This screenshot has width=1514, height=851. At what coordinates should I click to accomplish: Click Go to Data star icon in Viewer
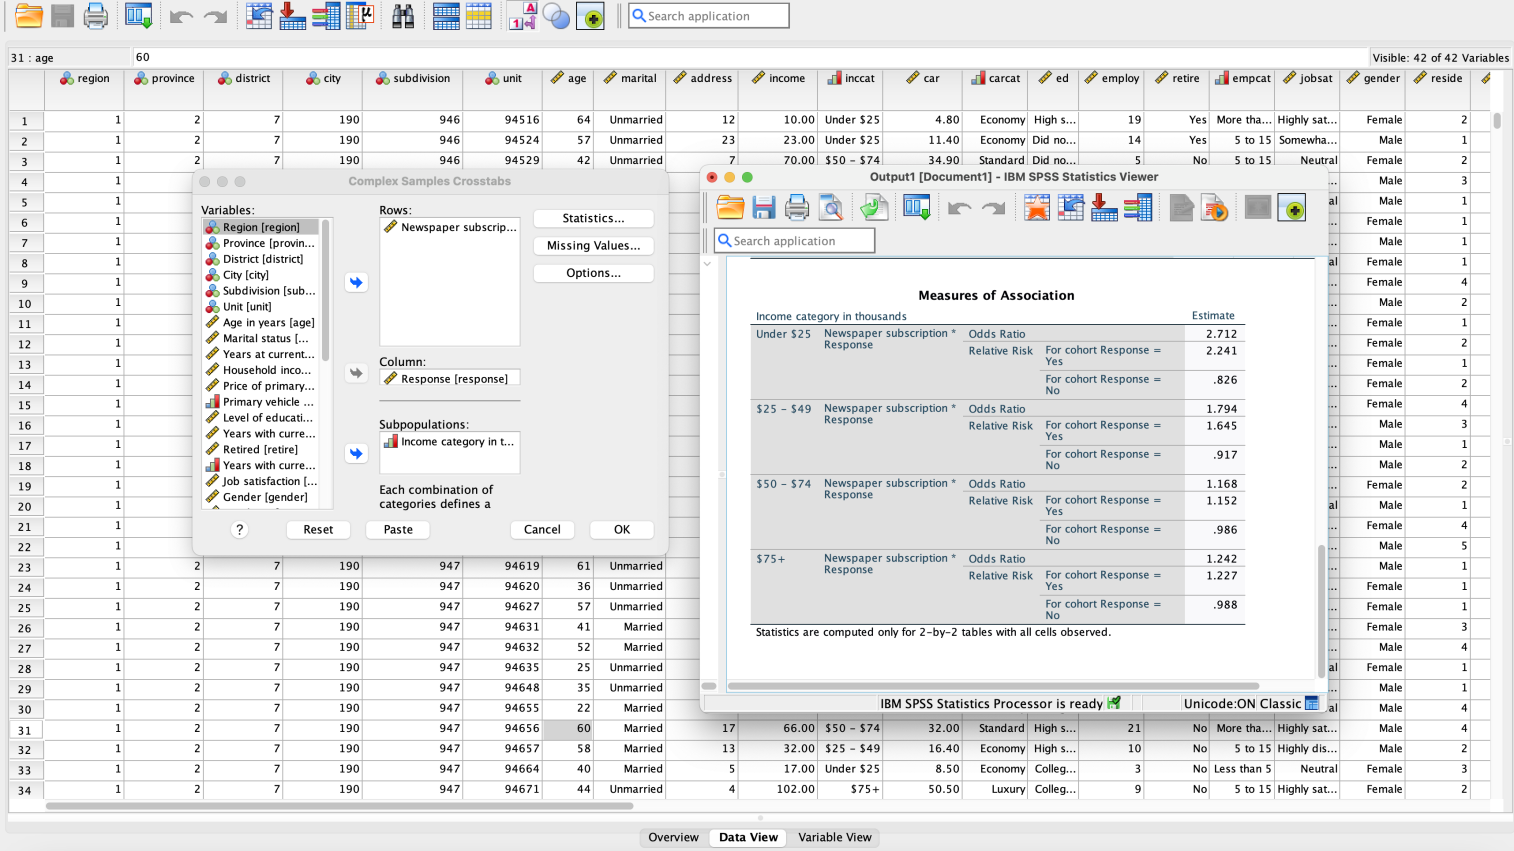coord(1037,208)
